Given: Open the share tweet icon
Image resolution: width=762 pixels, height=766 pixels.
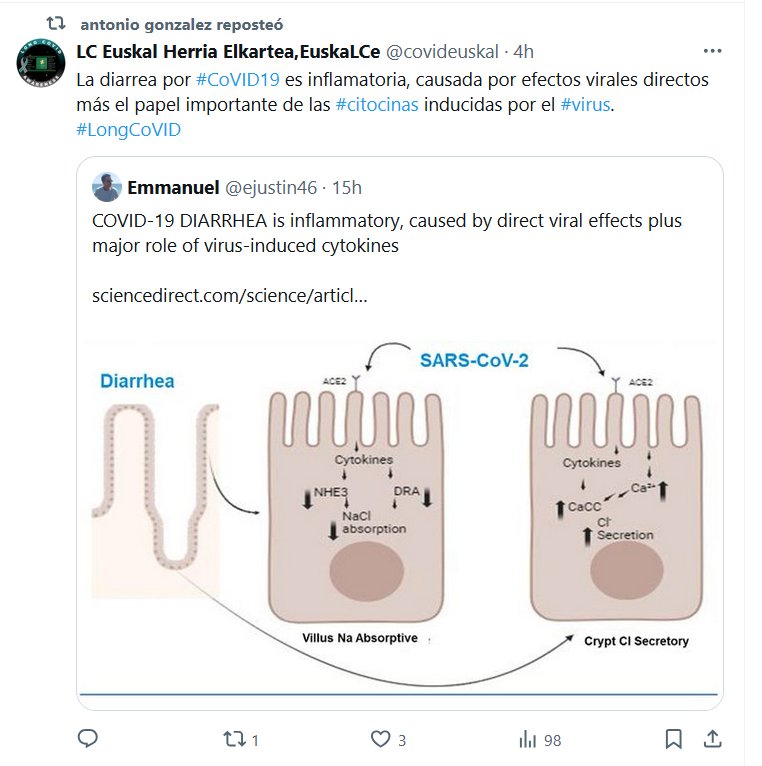Looking at the screenshot, I should pyautogui.click(x=712, y=739).
